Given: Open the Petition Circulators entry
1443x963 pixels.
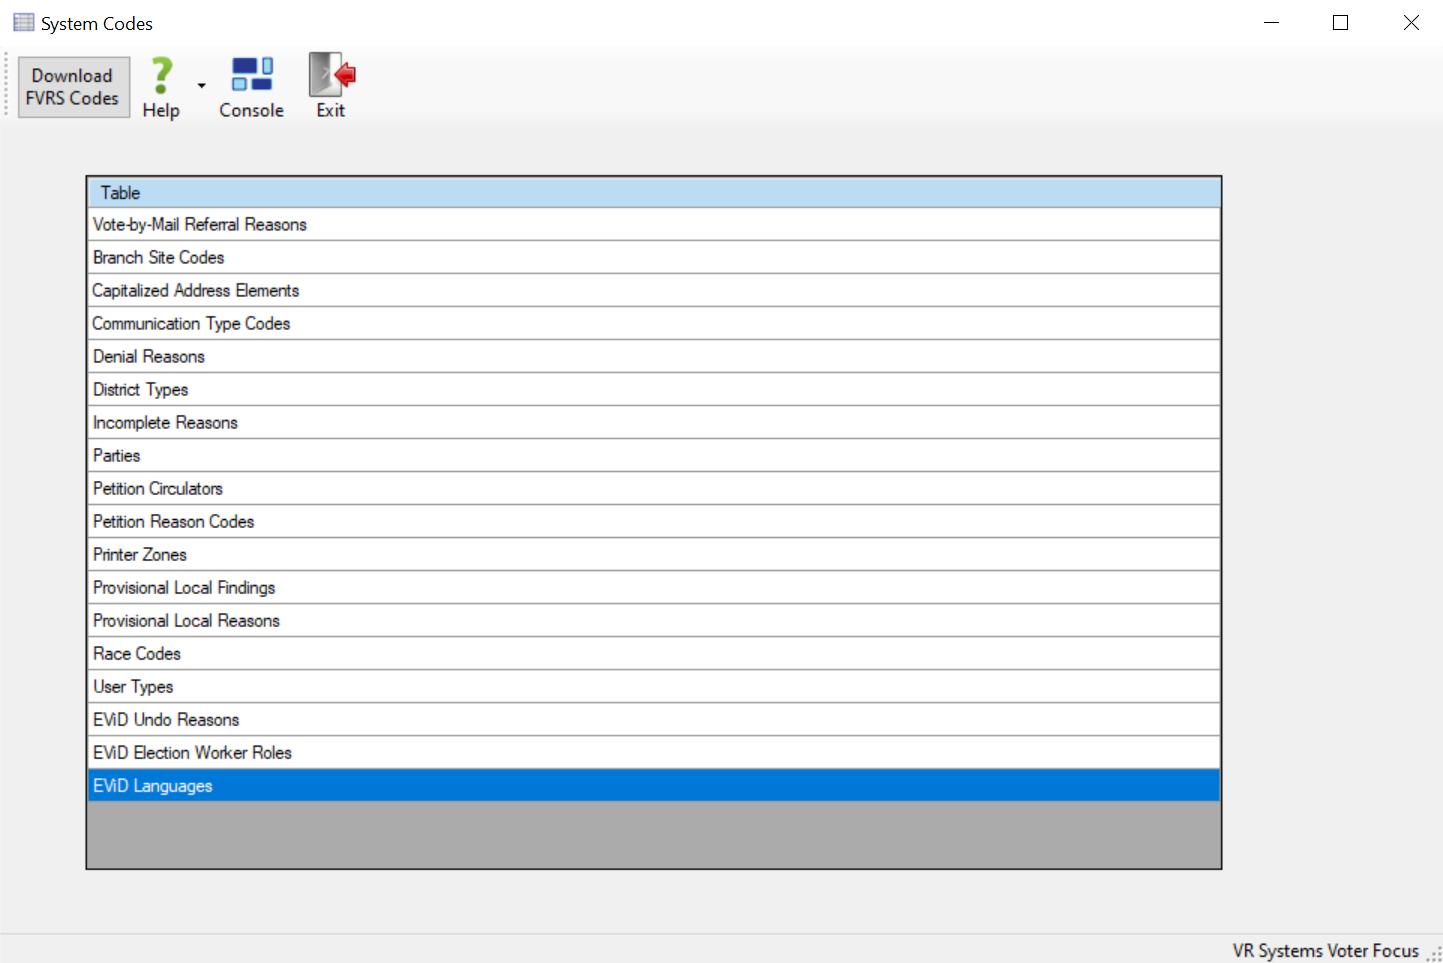Looking at the screenshot, I should [x=158, y=489].
